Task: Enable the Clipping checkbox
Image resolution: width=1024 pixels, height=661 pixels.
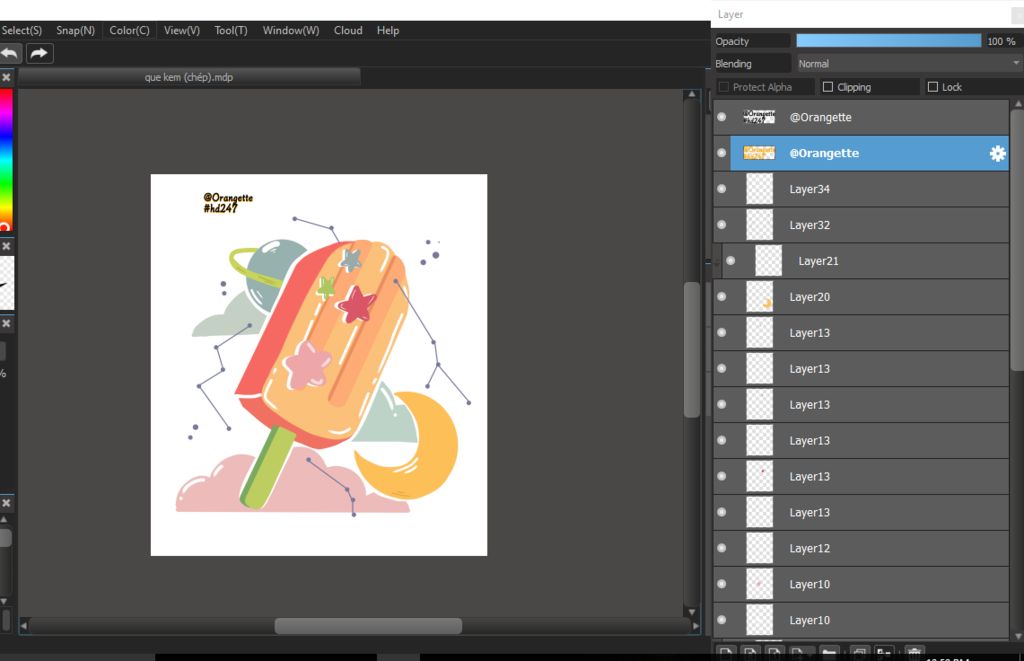Action: click(x=827, y=87)
